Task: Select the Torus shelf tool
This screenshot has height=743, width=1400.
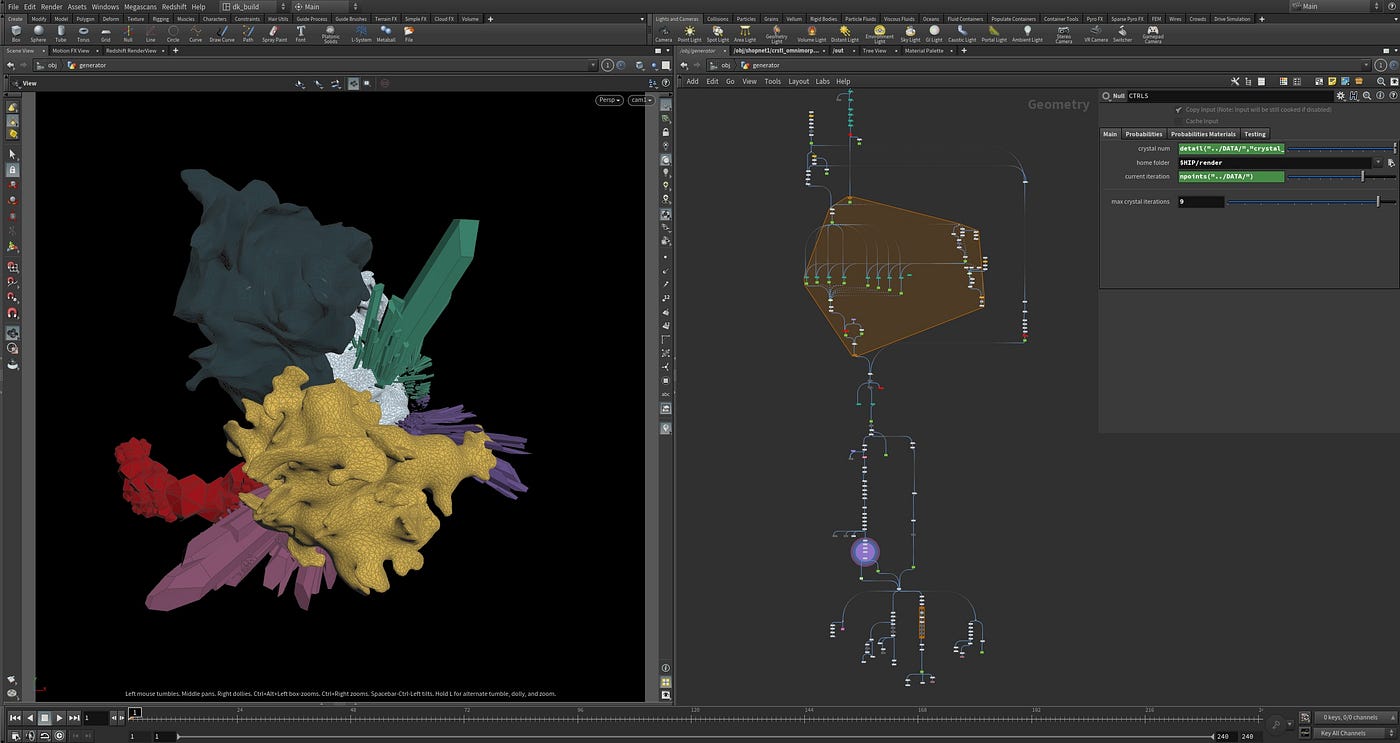Action: (x=83, y=34)
